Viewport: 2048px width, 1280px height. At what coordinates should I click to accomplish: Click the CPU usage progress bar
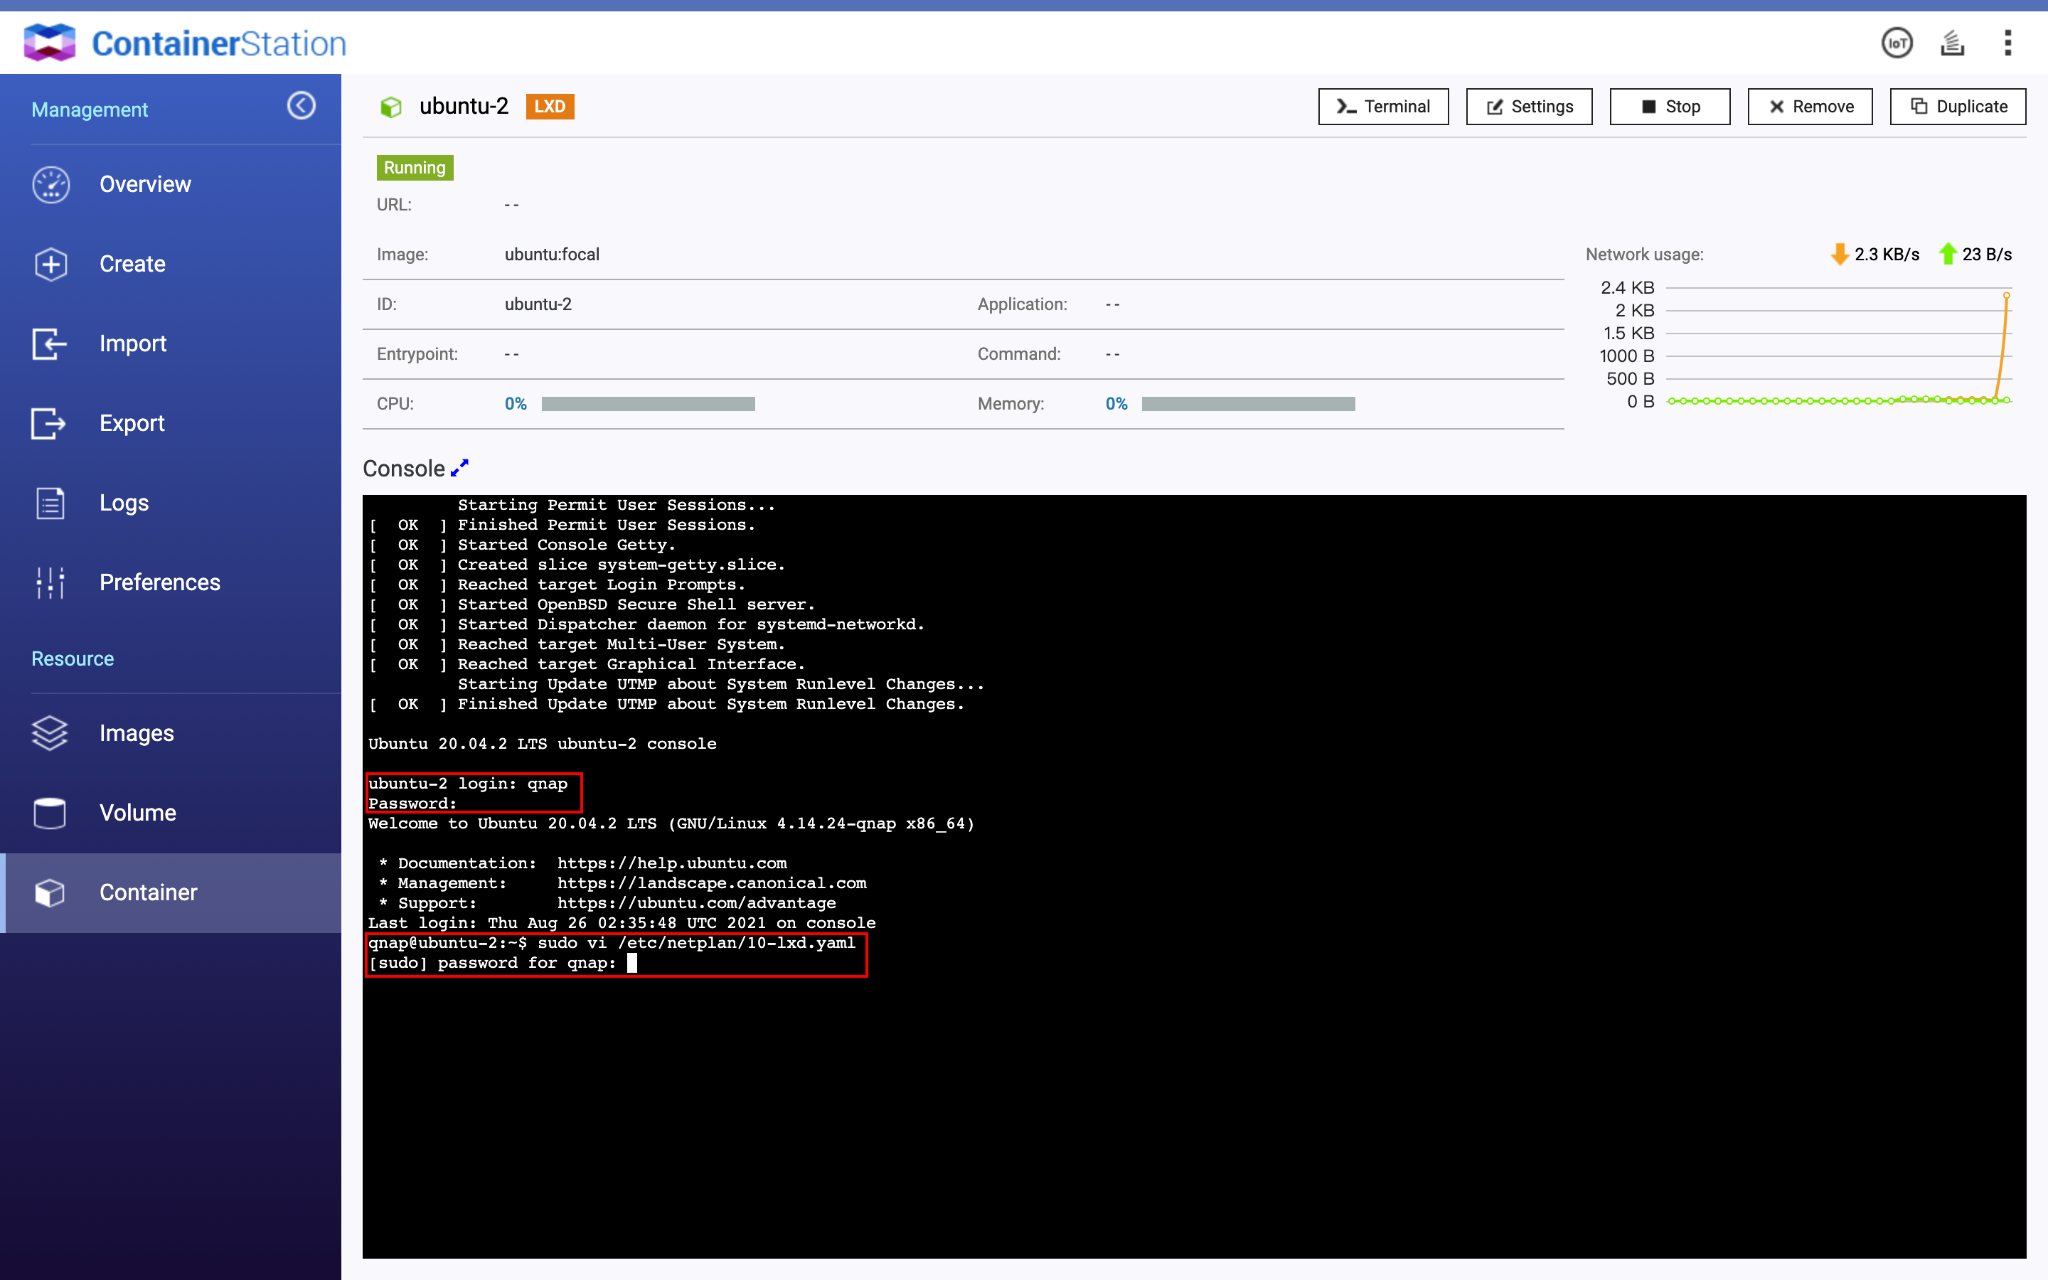[648, 404]
